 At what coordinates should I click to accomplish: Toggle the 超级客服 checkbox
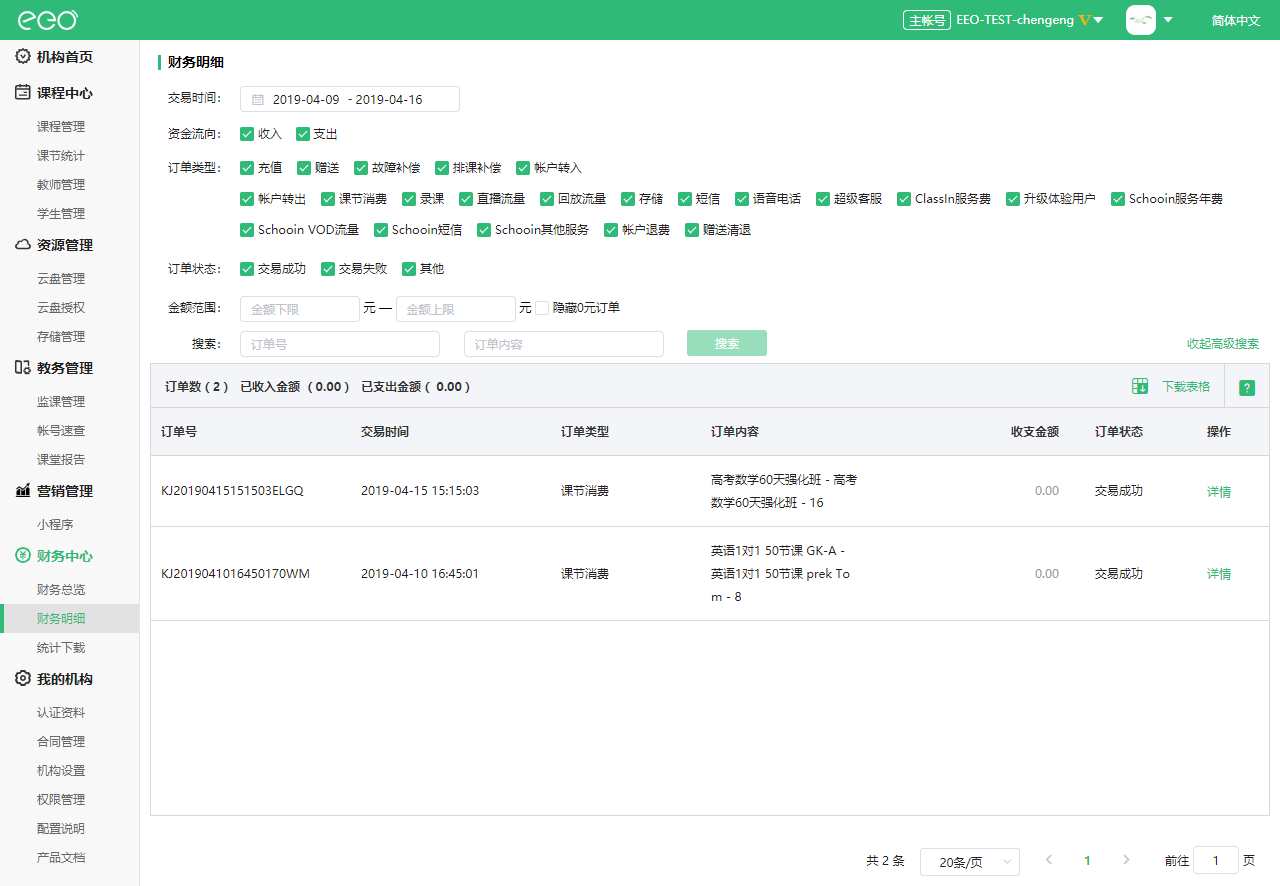(823, 199)
